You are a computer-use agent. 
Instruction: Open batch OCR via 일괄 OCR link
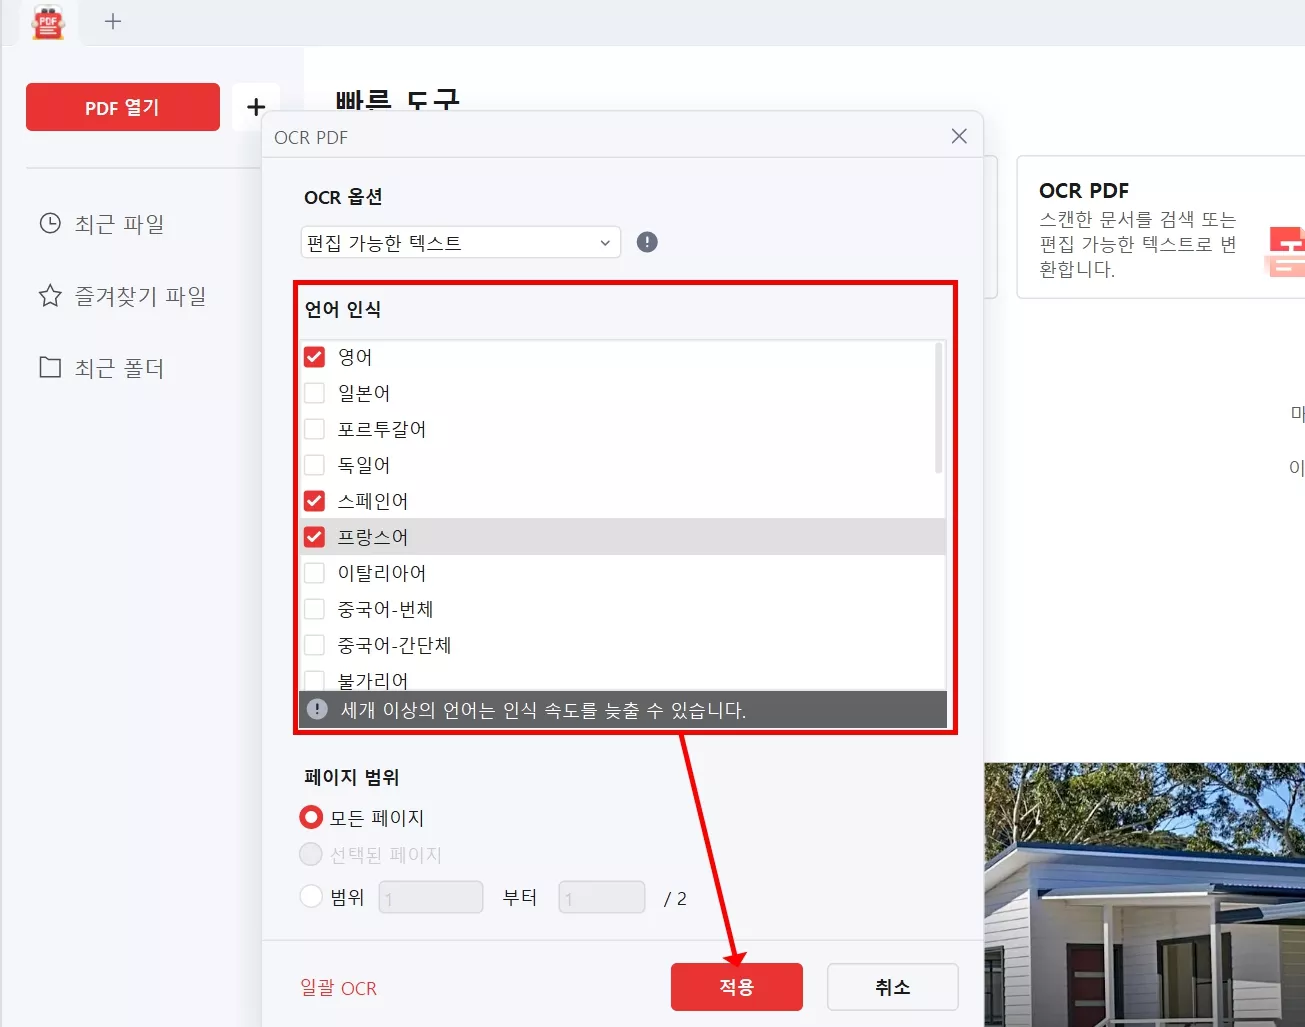[x=338, y=987]
